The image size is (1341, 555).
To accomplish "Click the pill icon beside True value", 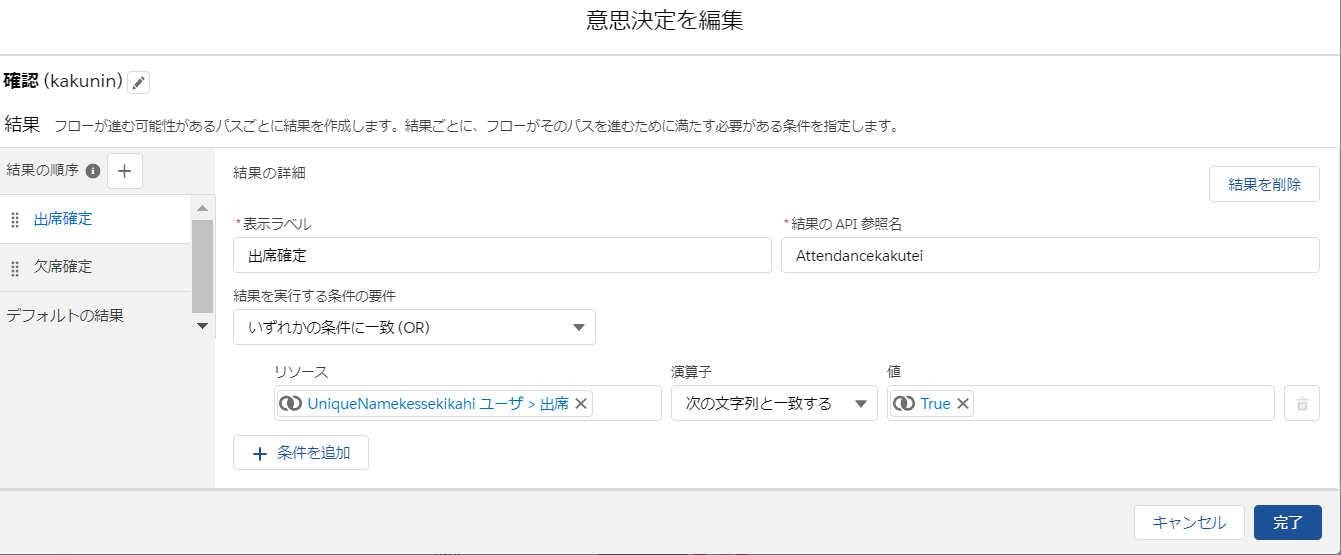I will 904,404.
